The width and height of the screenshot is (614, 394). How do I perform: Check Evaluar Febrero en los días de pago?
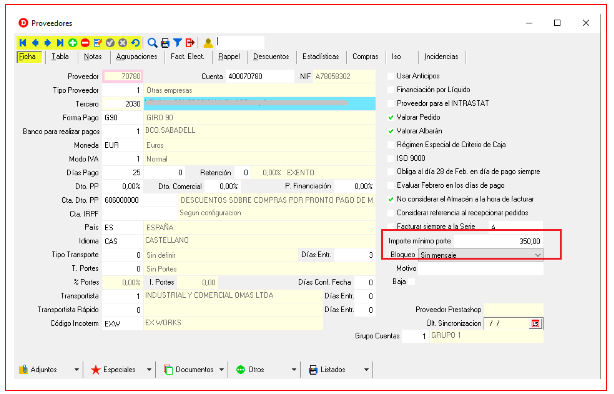tap(390, 185)
